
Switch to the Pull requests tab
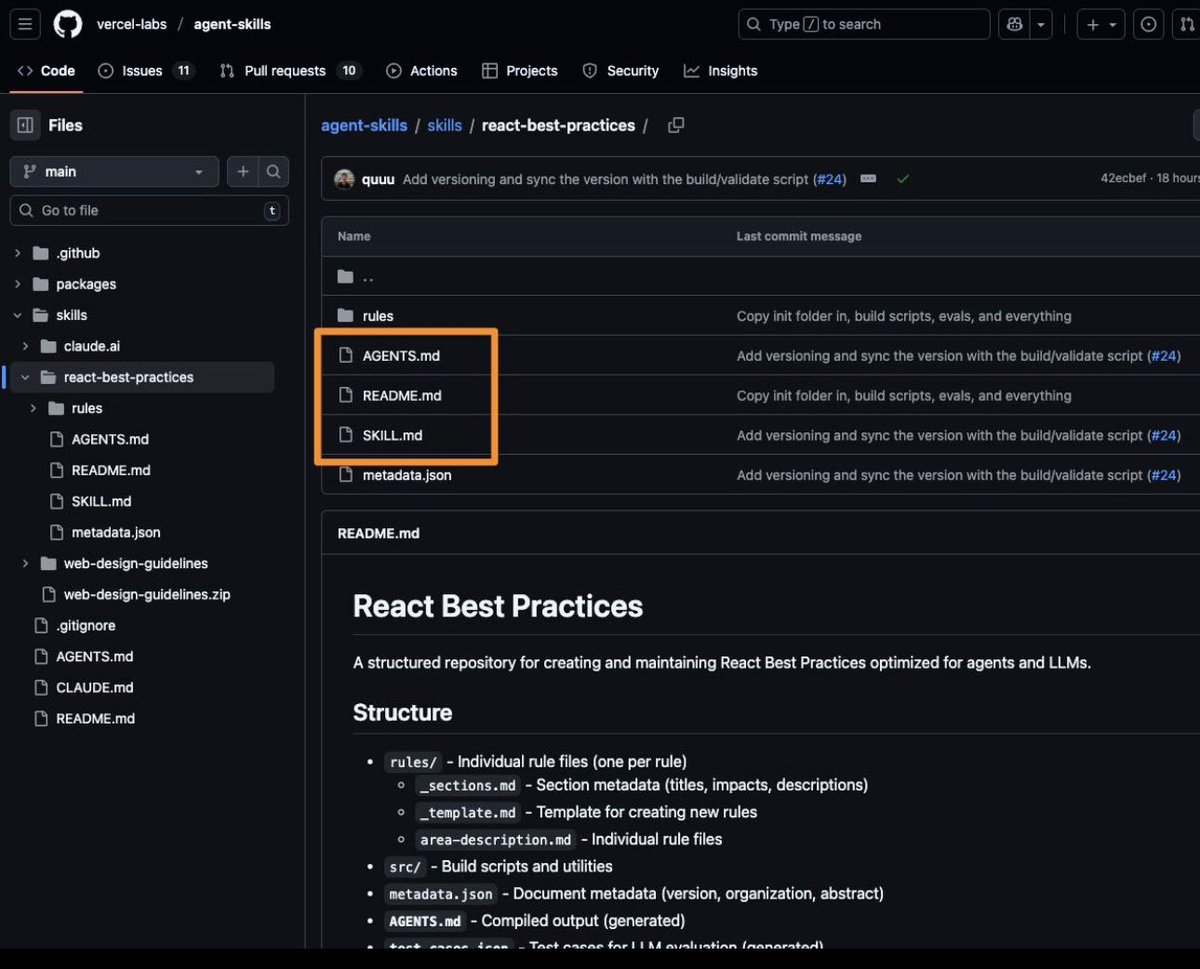290,71
